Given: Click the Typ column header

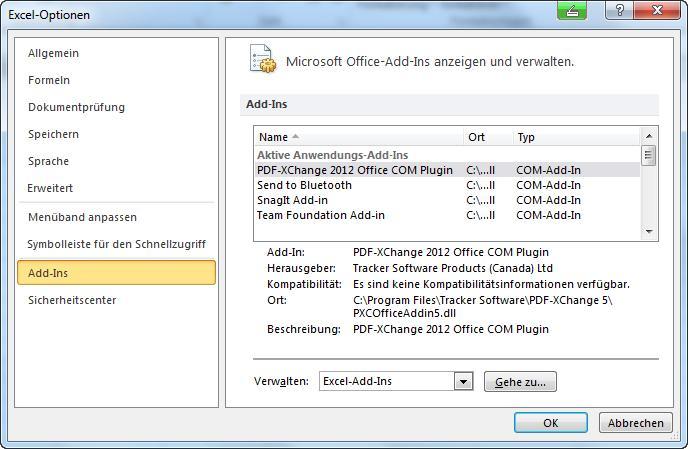Looking at the screenshot, I should point(576,137).
